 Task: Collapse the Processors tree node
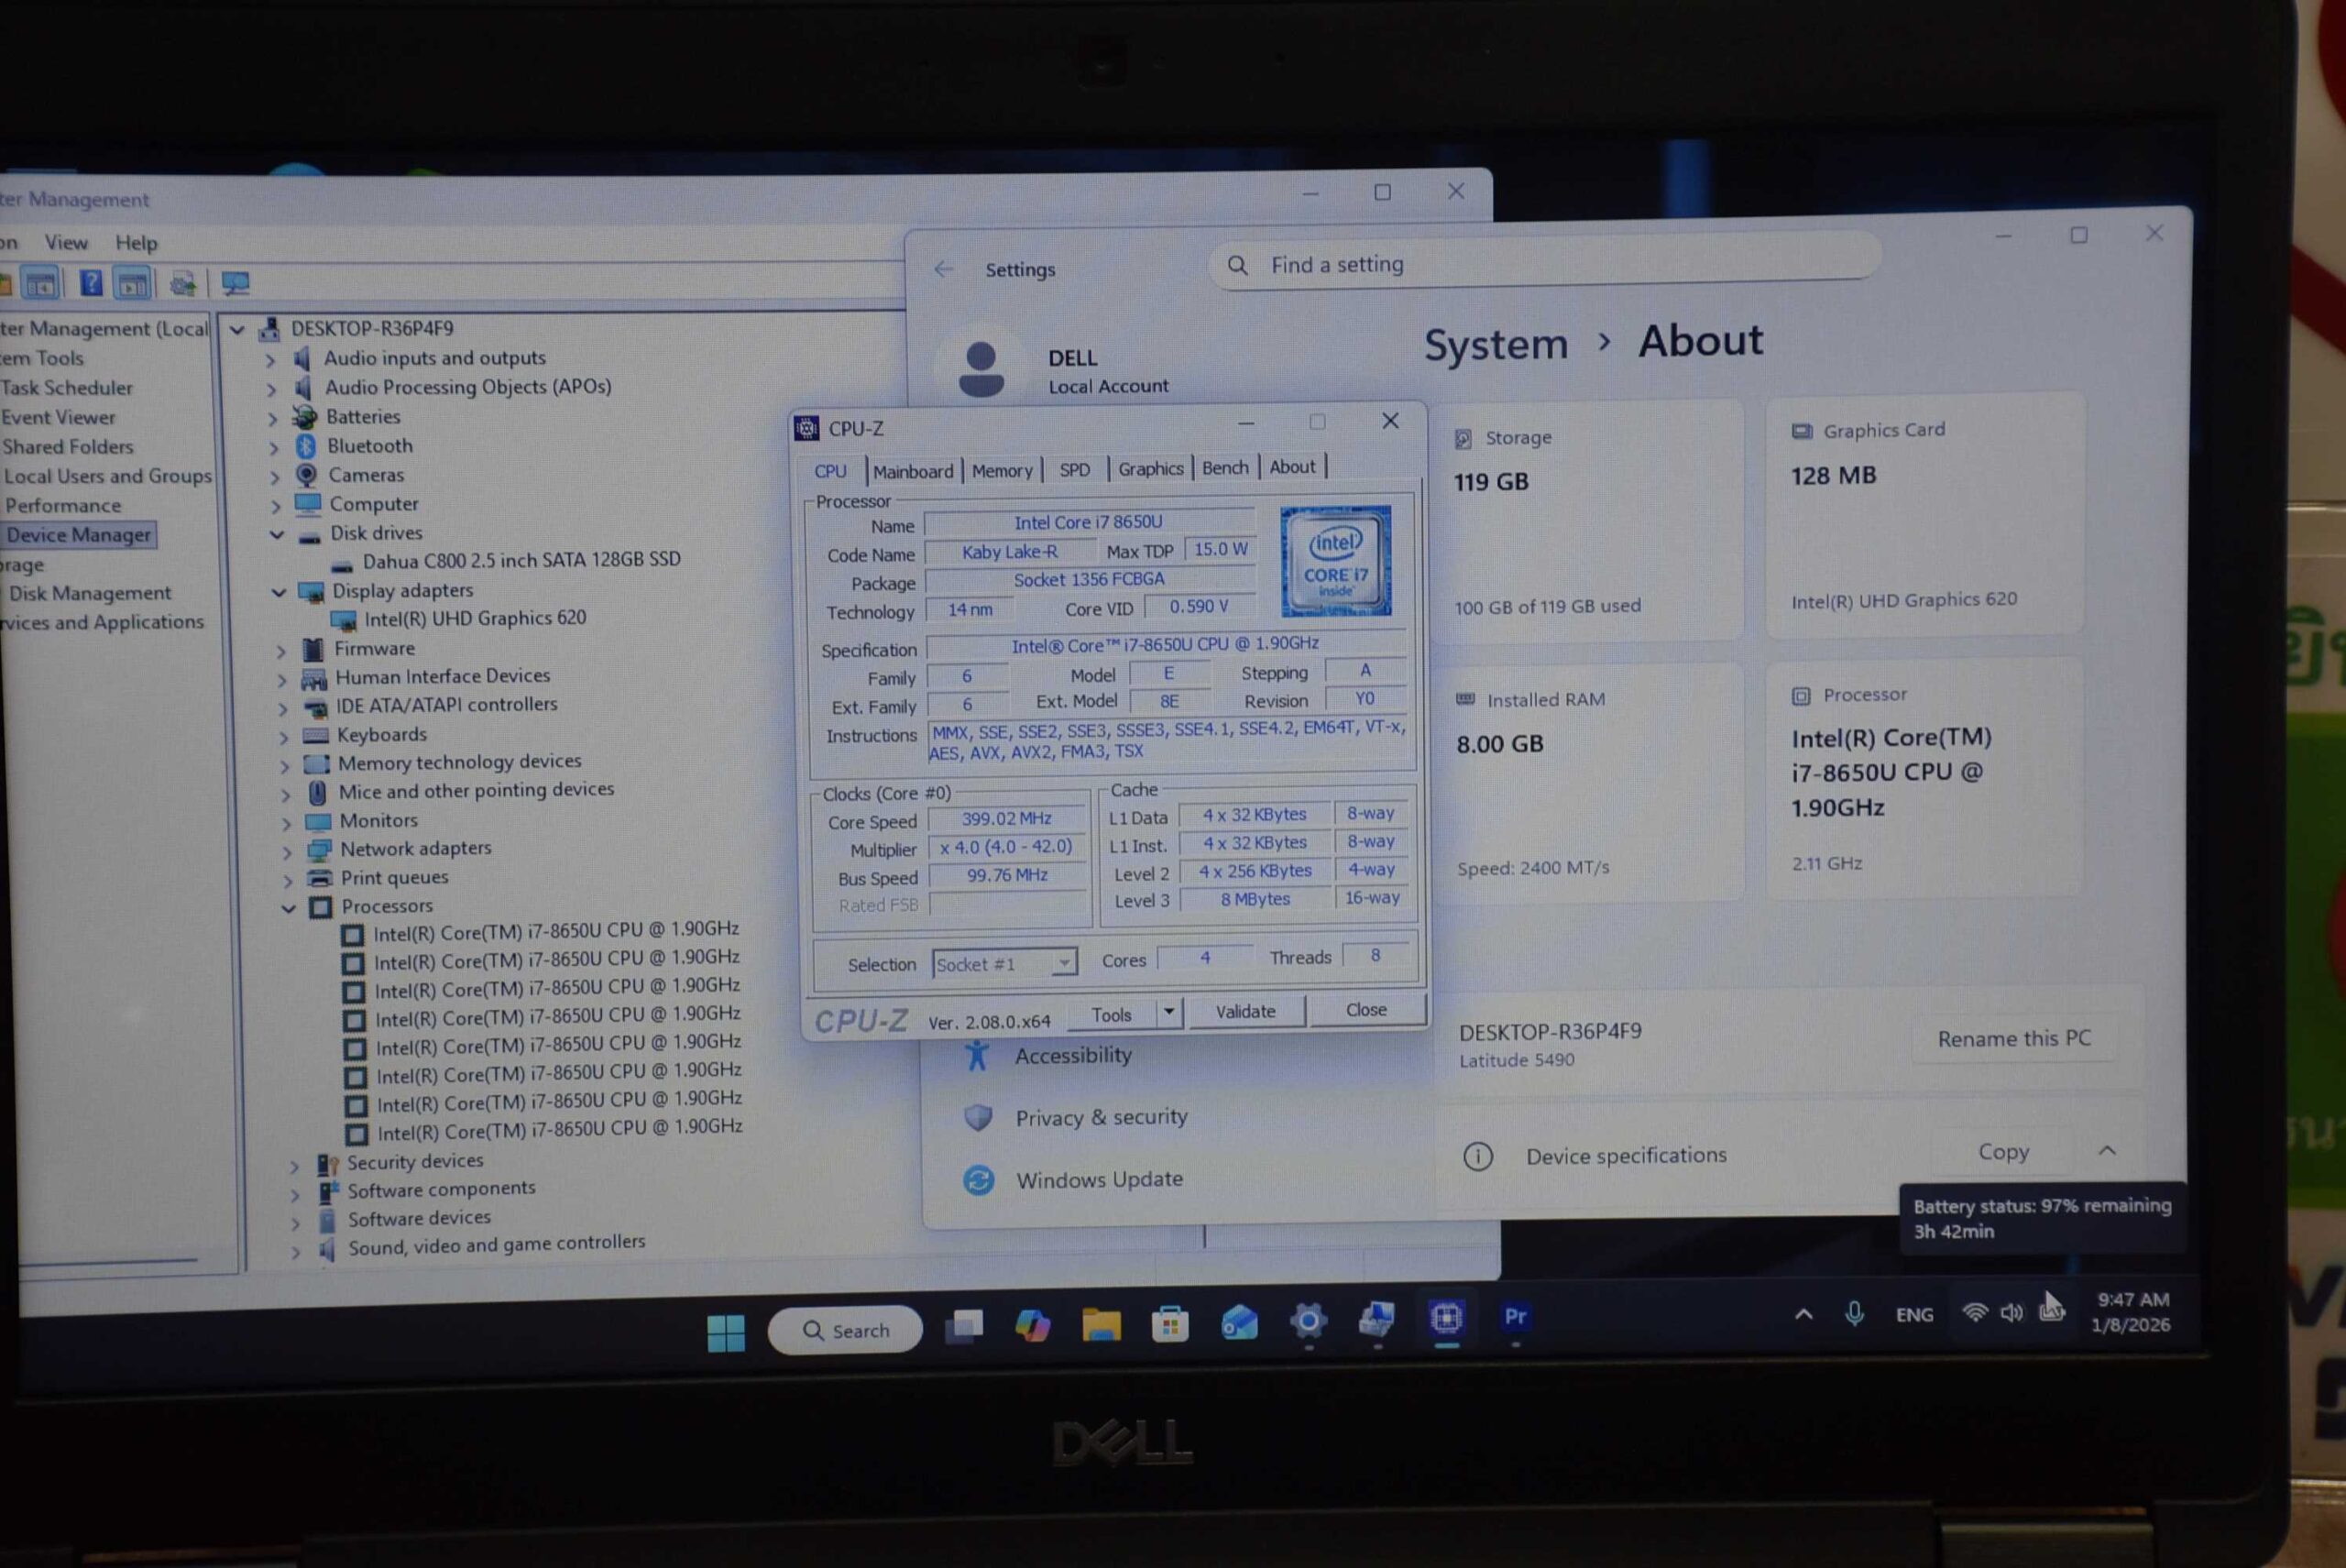pos(289,908)
